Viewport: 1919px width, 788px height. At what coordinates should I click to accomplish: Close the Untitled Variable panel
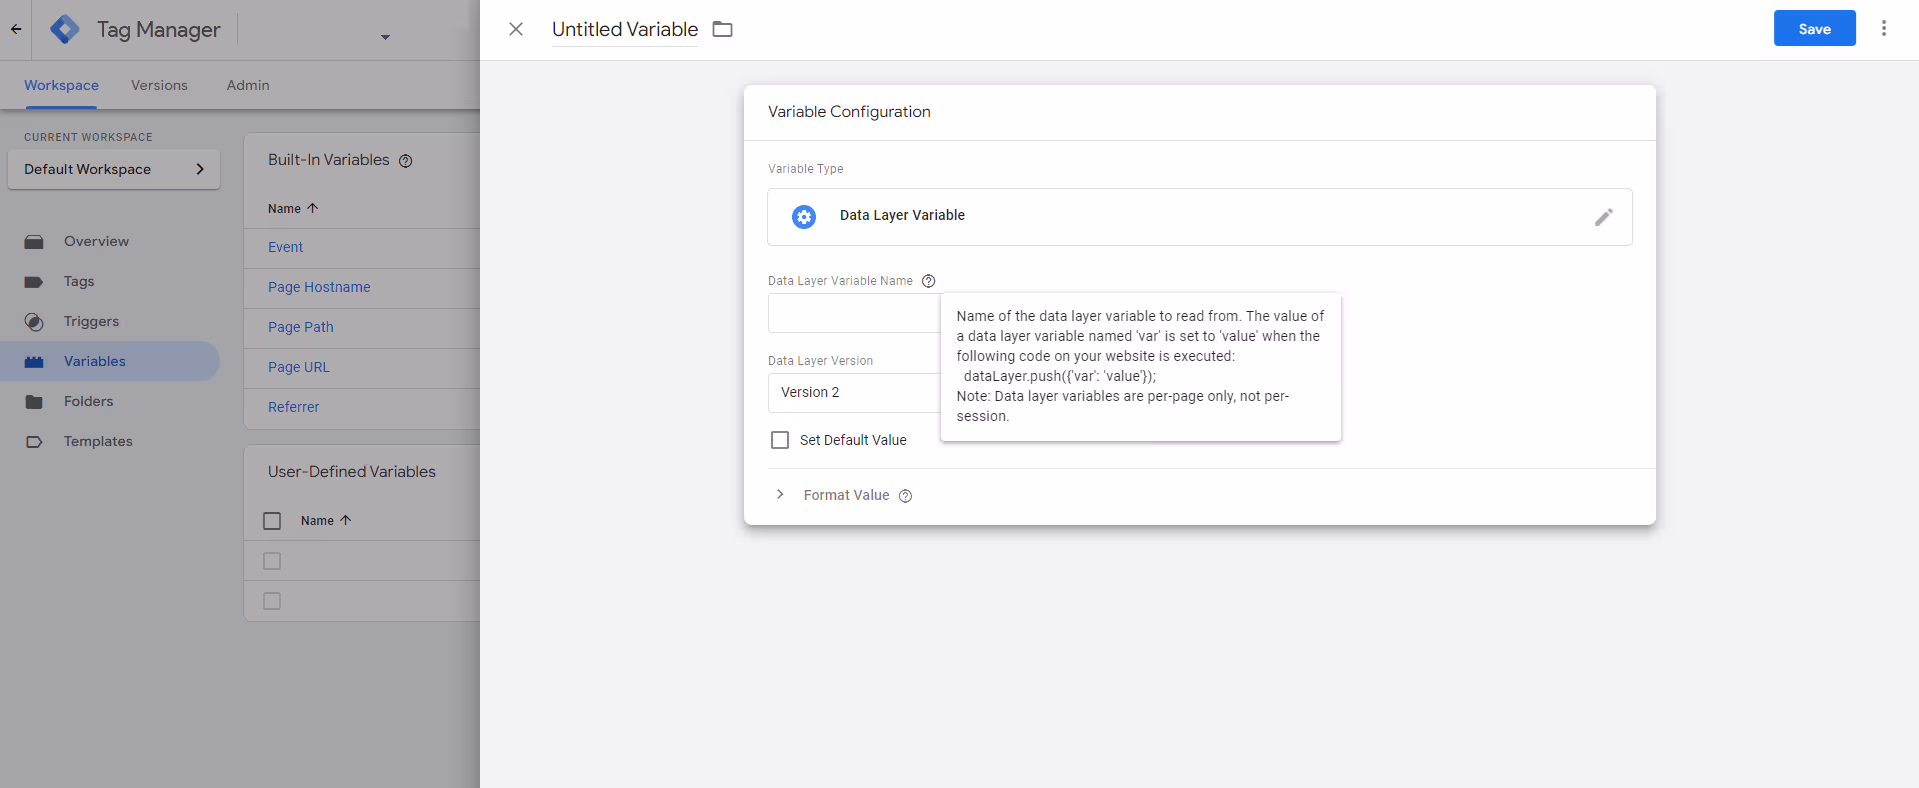pyautogui.click(x=516, y=29)
